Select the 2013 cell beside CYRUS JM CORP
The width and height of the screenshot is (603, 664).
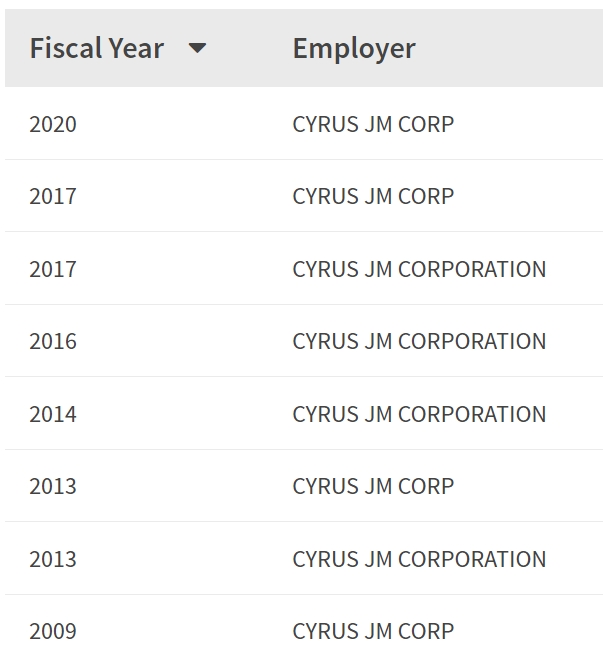pos(53,486)
